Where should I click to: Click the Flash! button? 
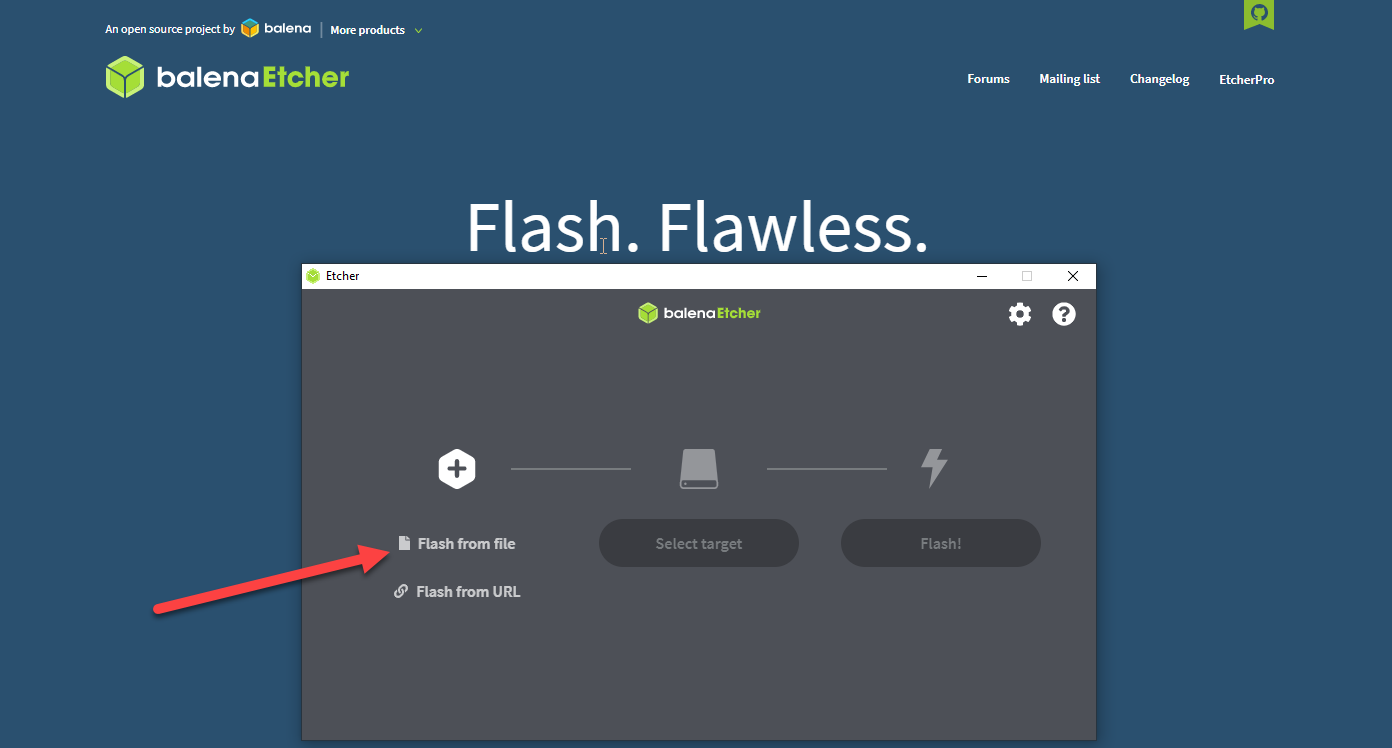pyautogui.click(x=941, y=543)
